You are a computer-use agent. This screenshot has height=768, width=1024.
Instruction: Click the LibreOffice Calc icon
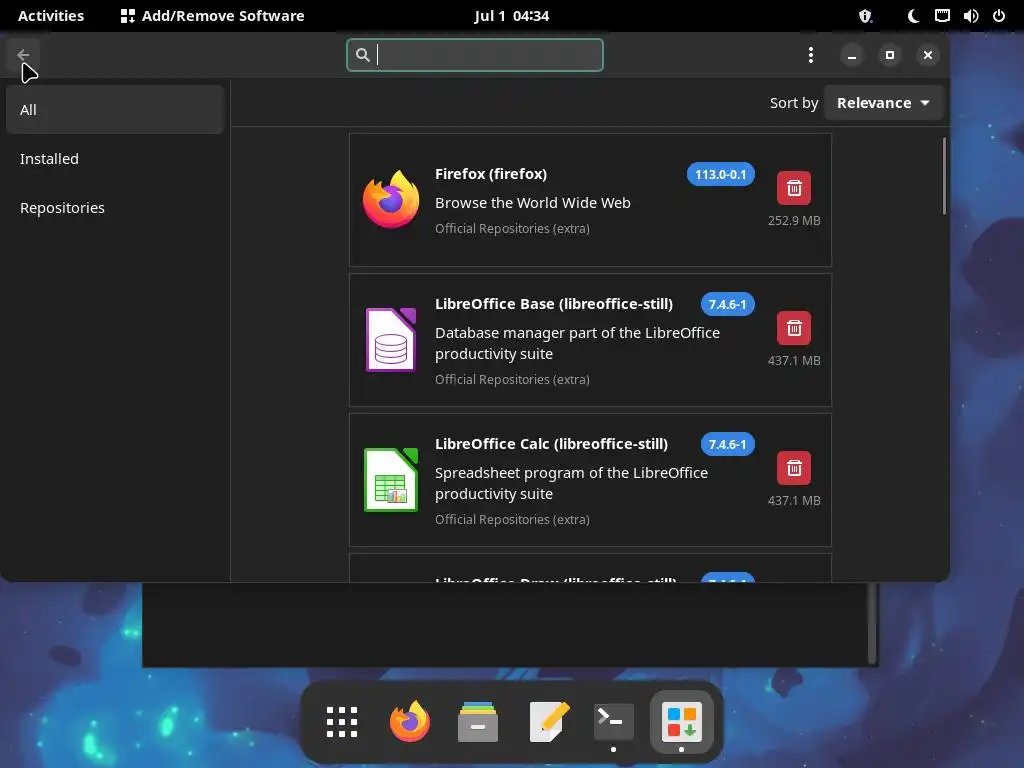[391, 480]
